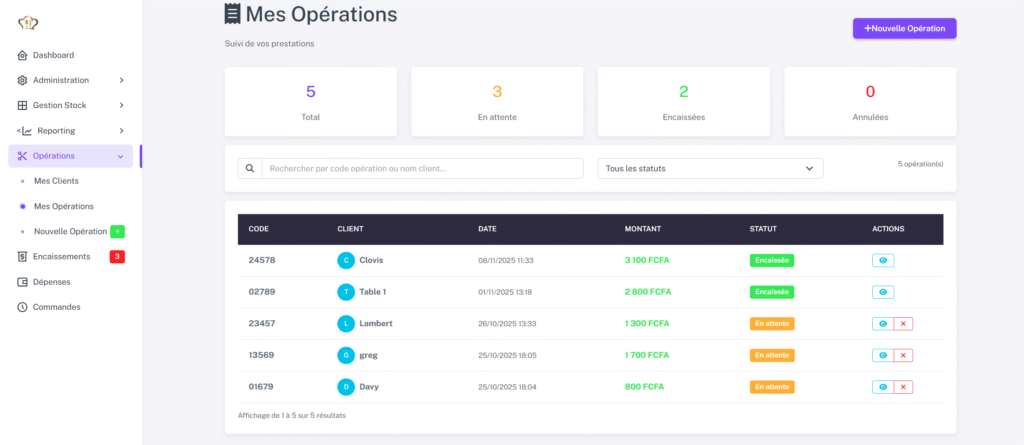Click the Commandes clock icon
The image size is (1024, 445).
point(23,307)
